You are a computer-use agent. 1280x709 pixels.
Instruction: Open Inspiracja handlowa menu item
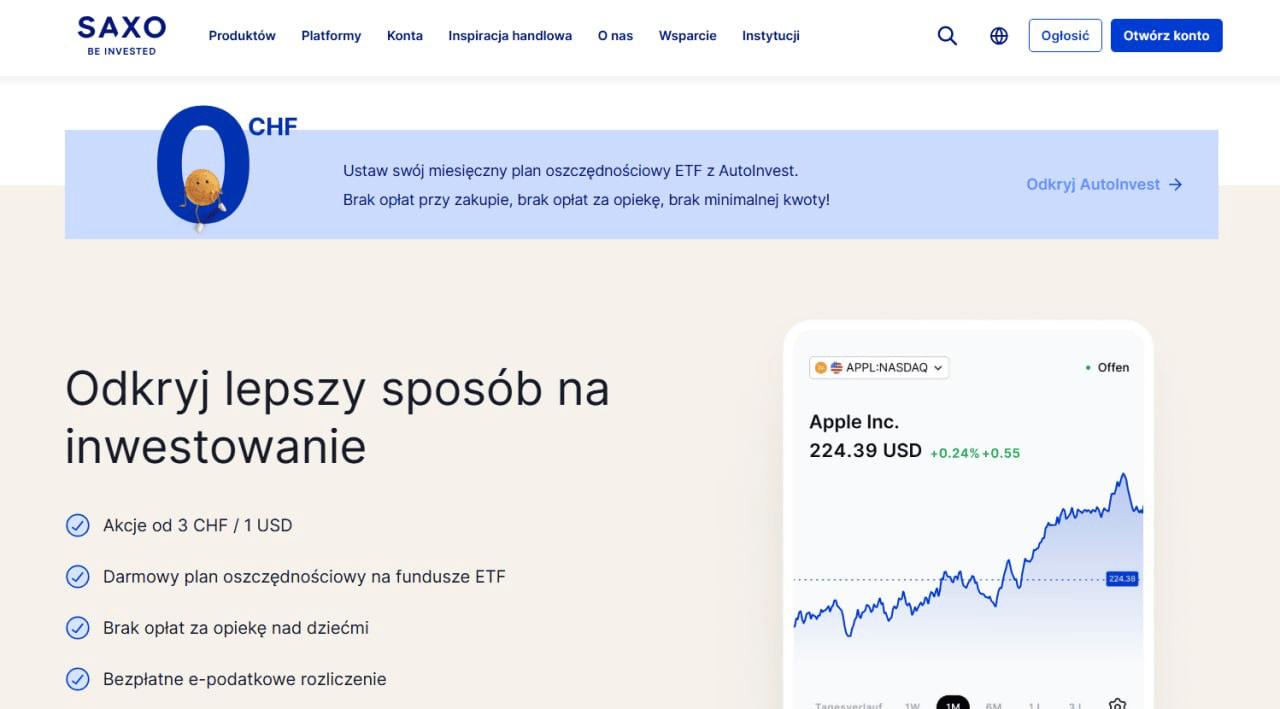[x=510, y=36]
